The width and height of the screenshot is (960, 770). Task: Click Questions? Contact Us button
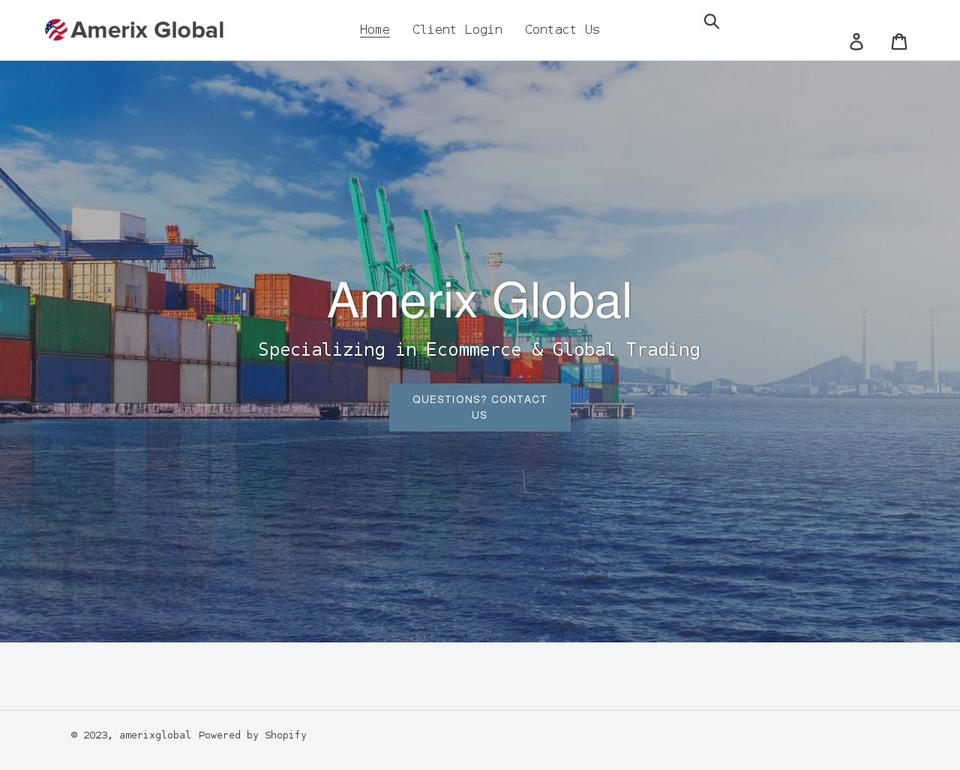pos(479,407)
